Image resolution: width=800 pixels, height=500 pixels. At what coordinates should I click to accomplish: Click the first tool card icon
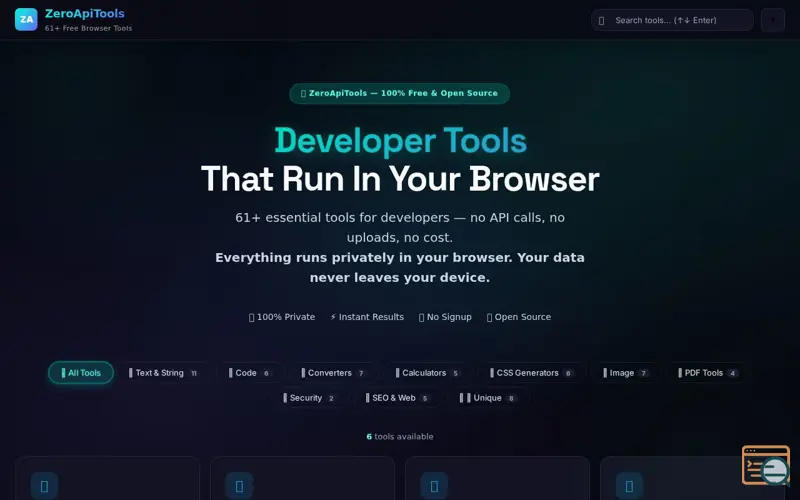point(44,486)
